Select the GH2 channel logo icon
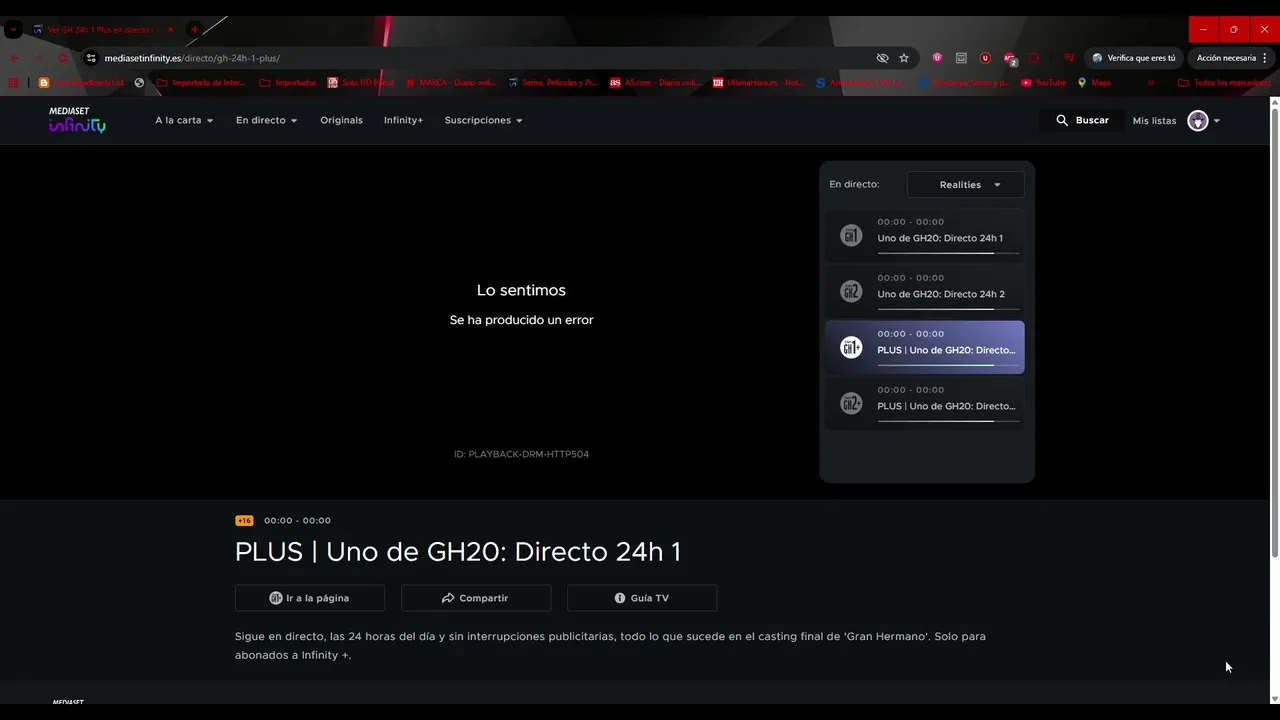This screenshot has width=1280, height=720. coord(851,291)
